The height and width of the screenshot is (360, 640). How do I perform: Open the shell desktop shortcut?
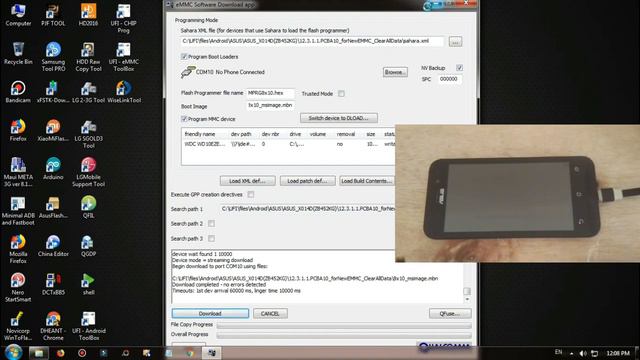88,284
